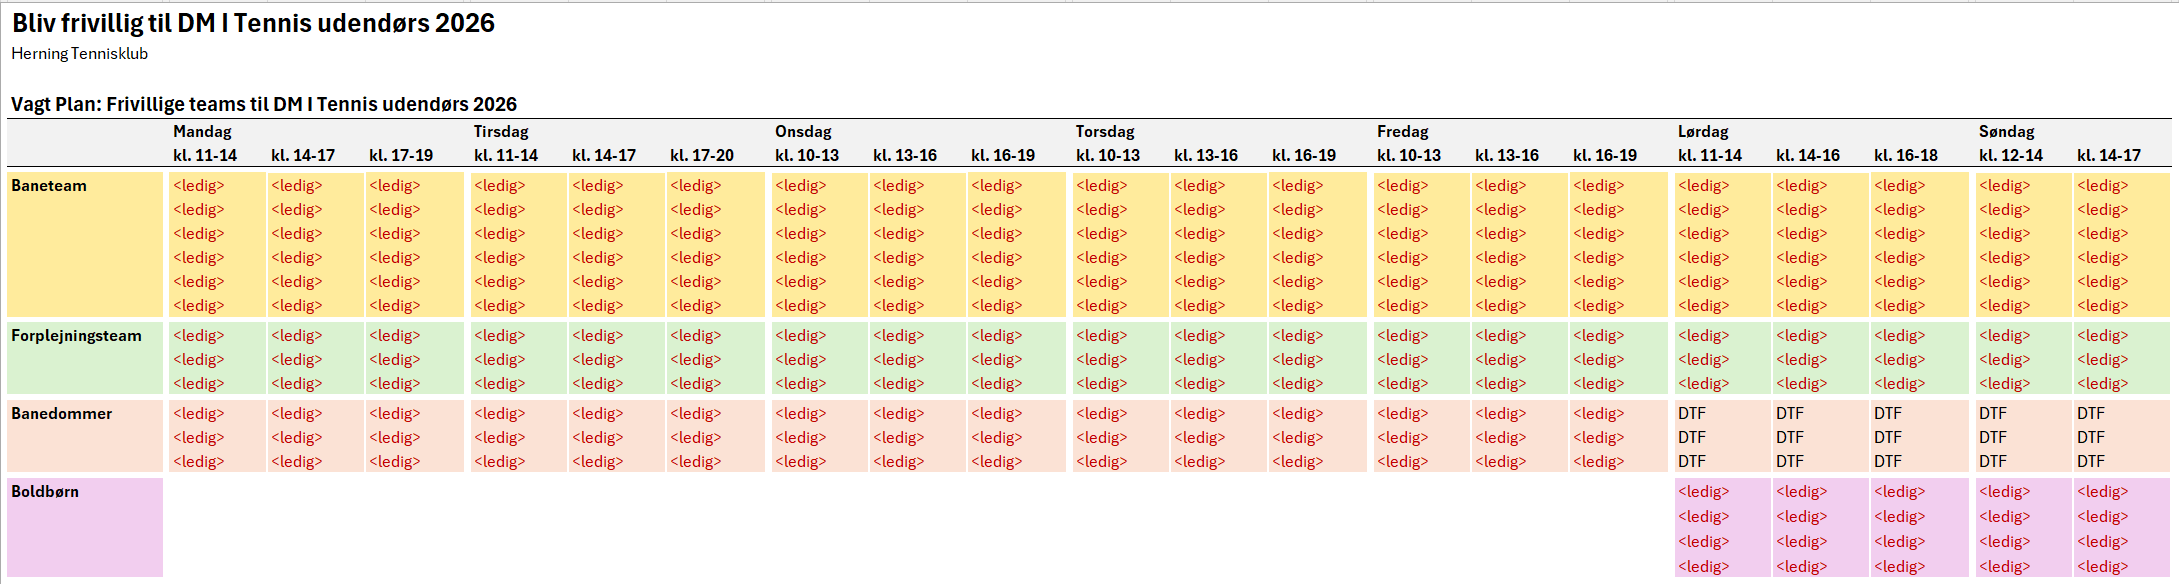The image size is (2179, 584).
Task: Click the 'Vagt Plan' section heading
Action: pyautogui.click(x=263, y=104)
